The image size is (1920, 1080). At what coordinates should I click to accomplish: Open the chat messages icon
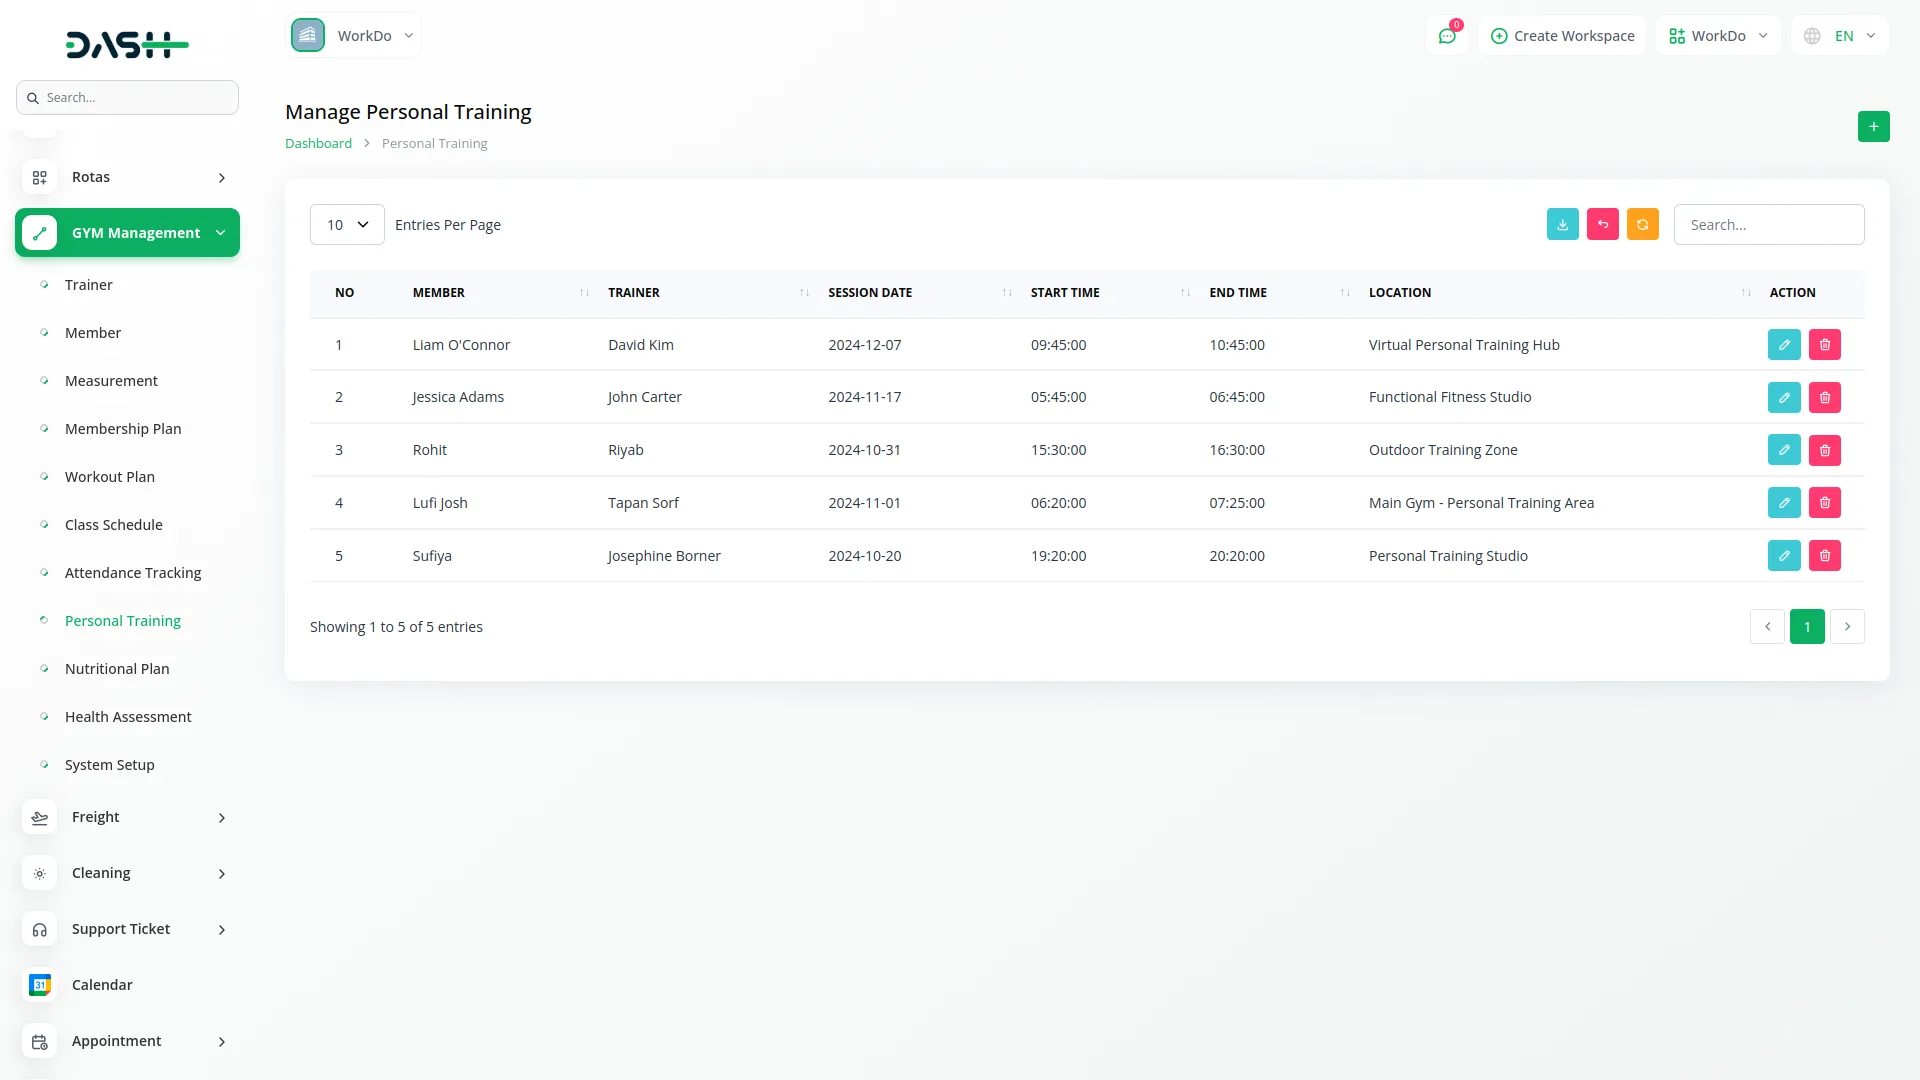pos(1446,36)
